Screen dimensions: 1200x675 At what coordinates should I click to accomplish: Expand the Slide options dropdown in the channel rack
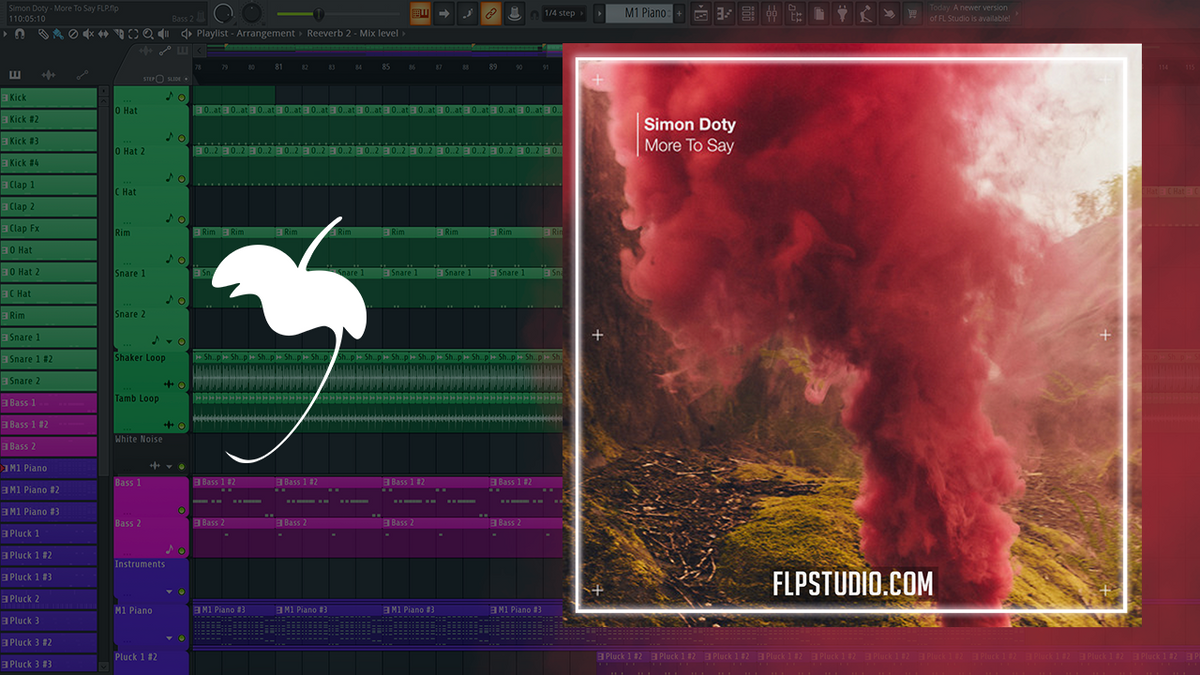184,78
